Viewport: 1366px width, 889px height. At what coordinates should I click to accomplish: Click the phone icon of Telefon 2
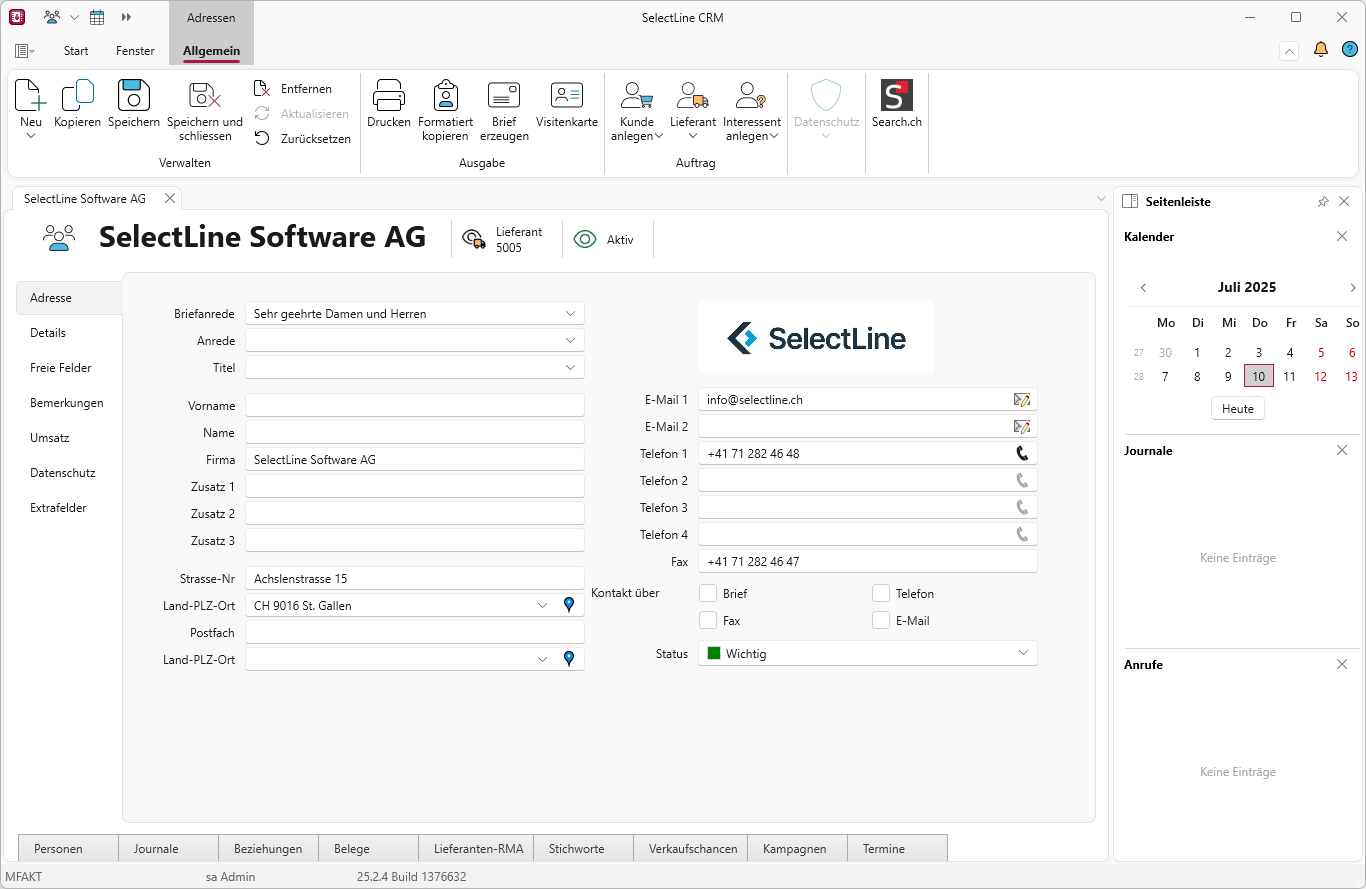pos(1022,480)
